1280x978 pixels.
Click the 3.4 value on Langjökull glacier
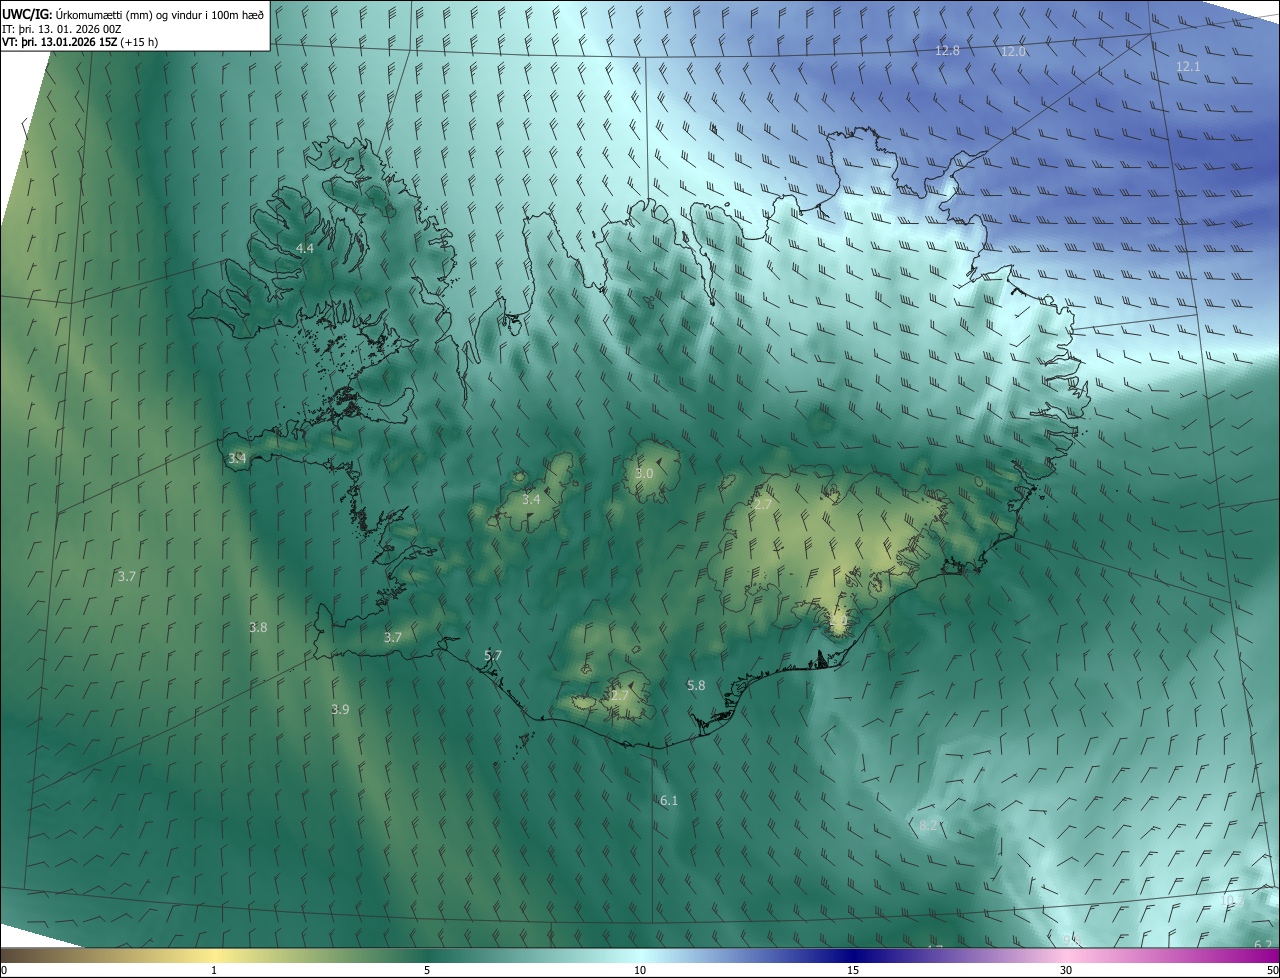coord(531,499)
